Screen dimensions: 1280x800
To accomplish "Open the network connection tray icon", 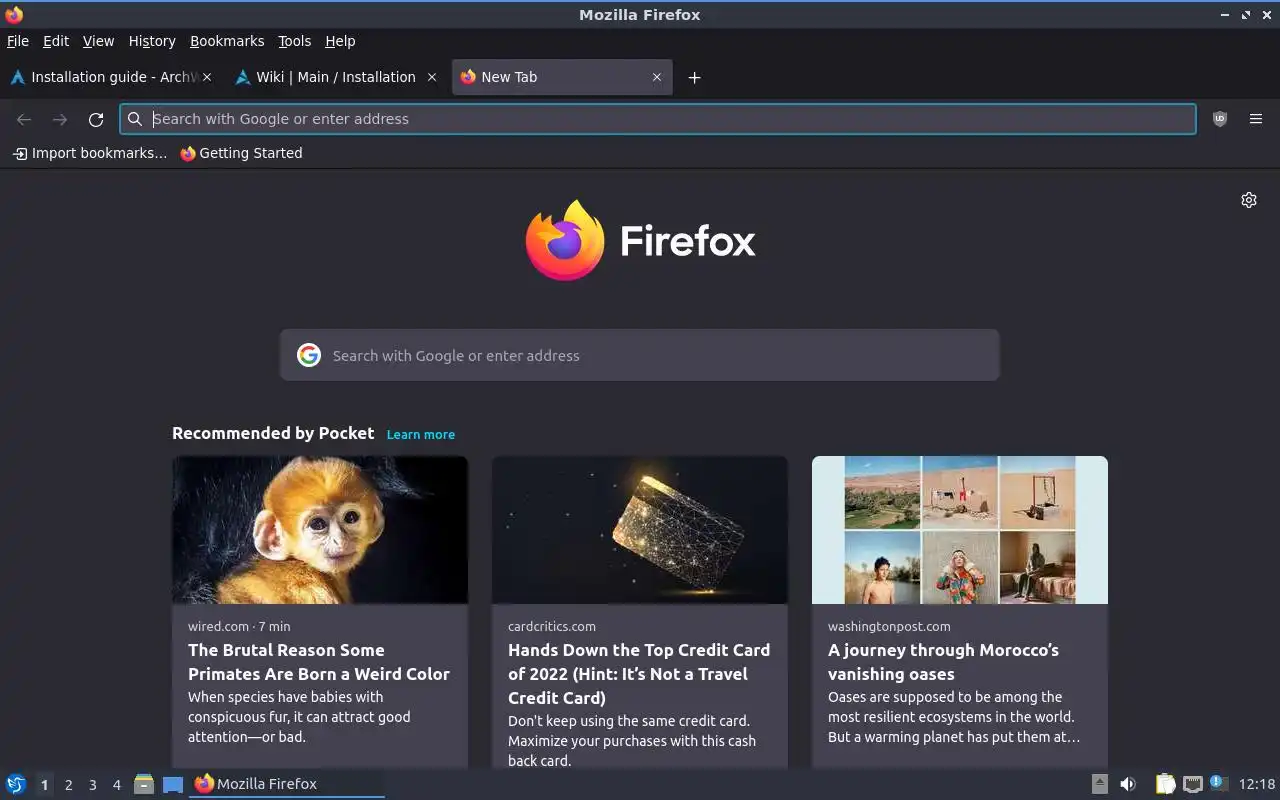I will pos(1192,784).
